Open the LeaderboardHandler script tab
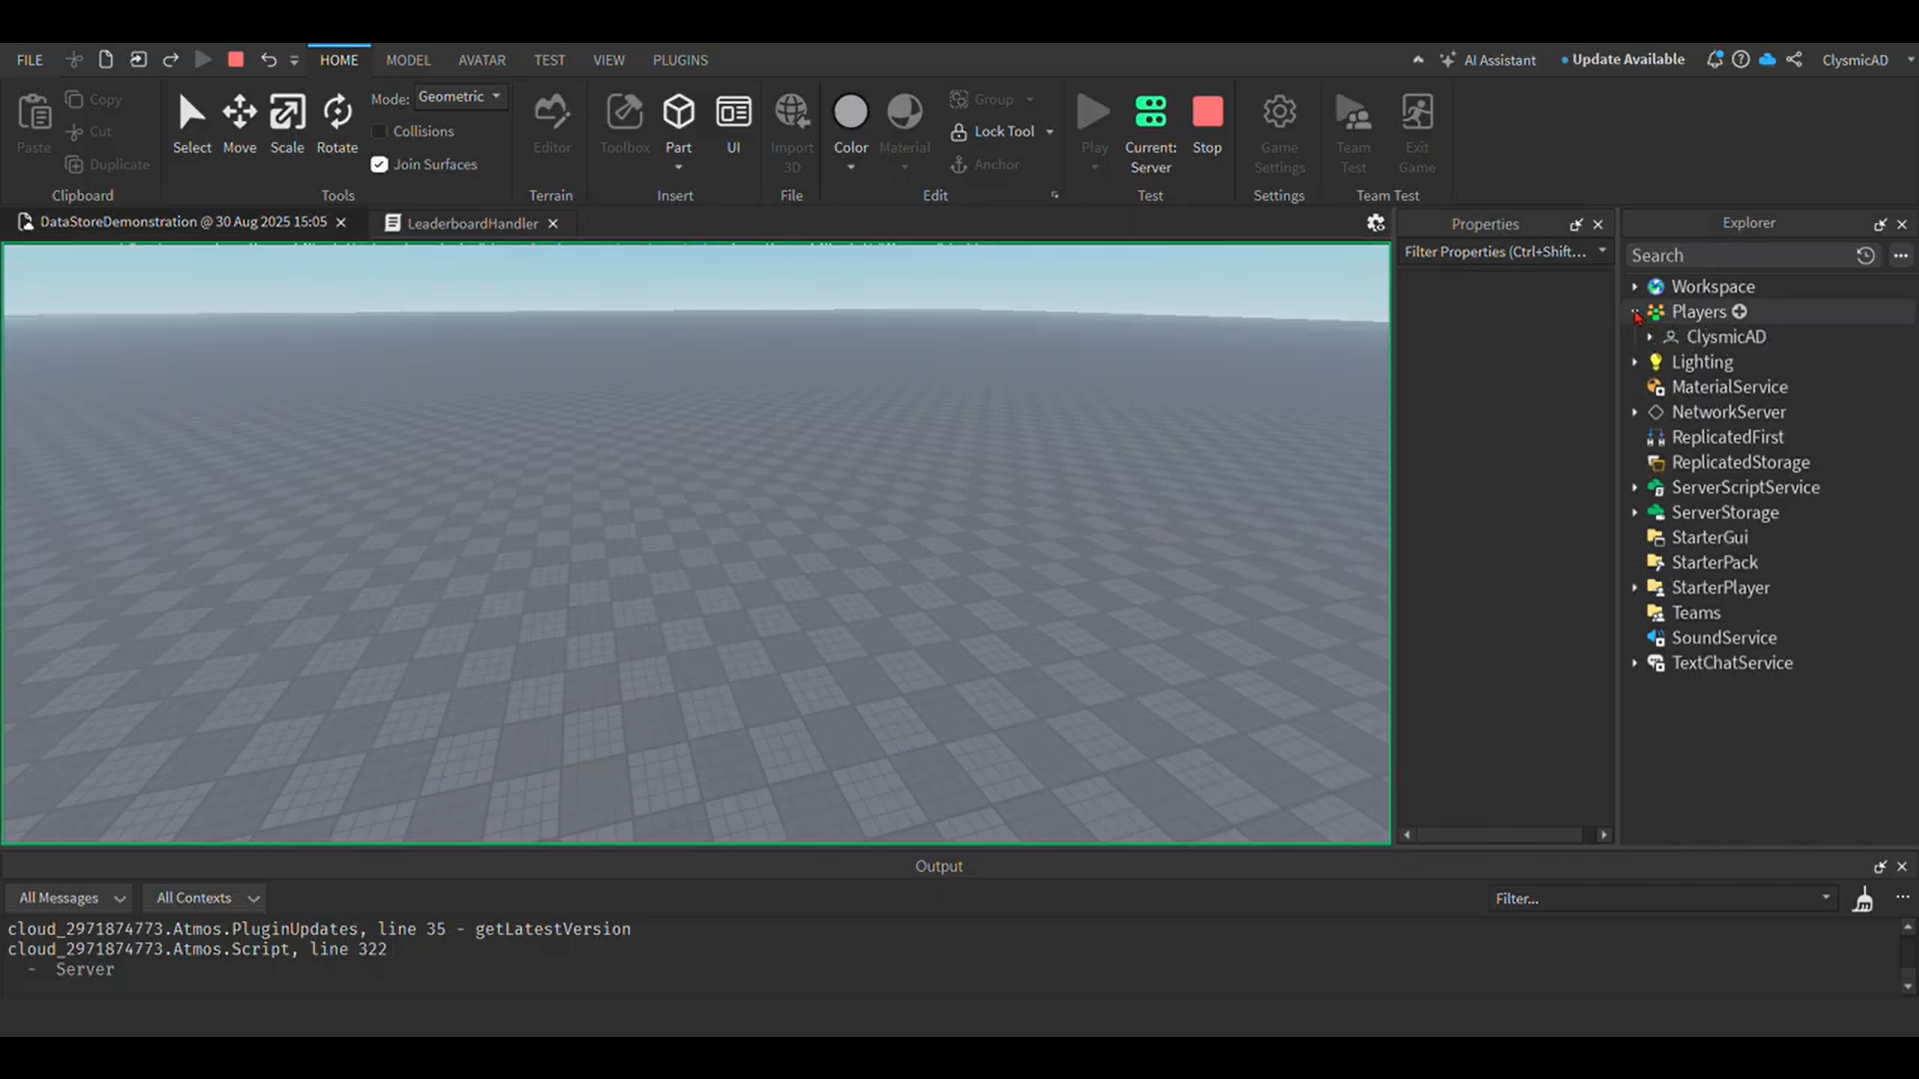This screenshot has width=1919, height=1079. (x=472, y=223)
